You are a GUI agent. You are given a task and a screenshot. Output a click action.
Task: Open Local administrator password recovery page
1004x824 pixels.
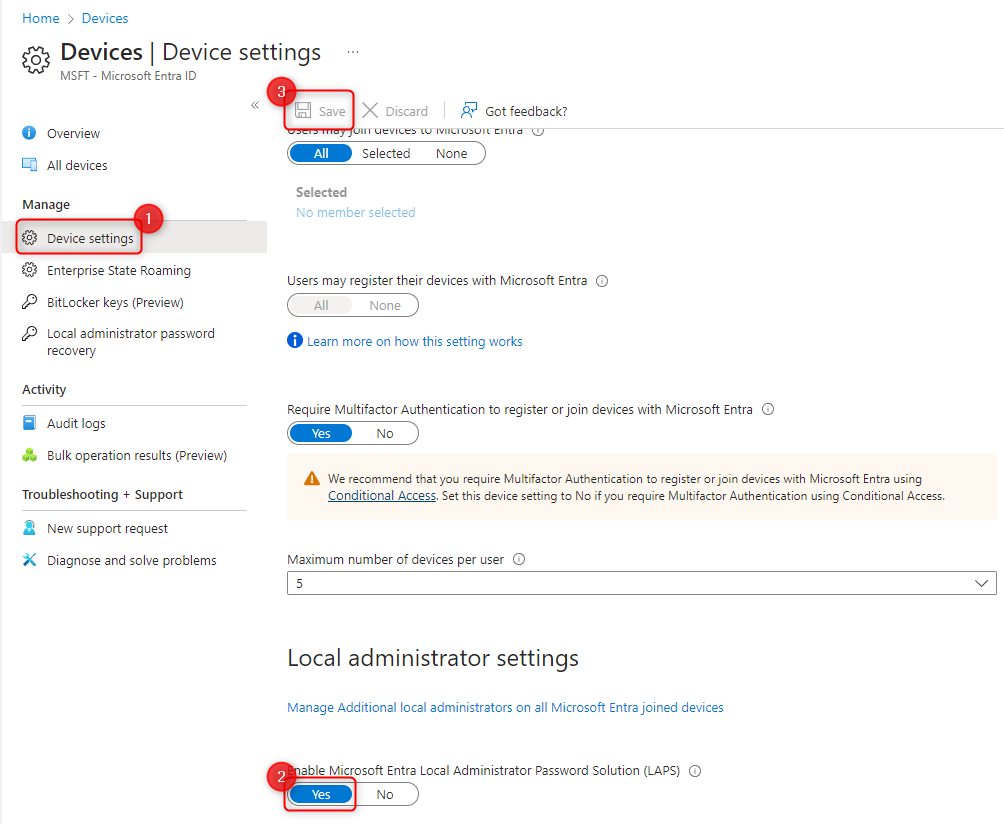pos(131,342)
